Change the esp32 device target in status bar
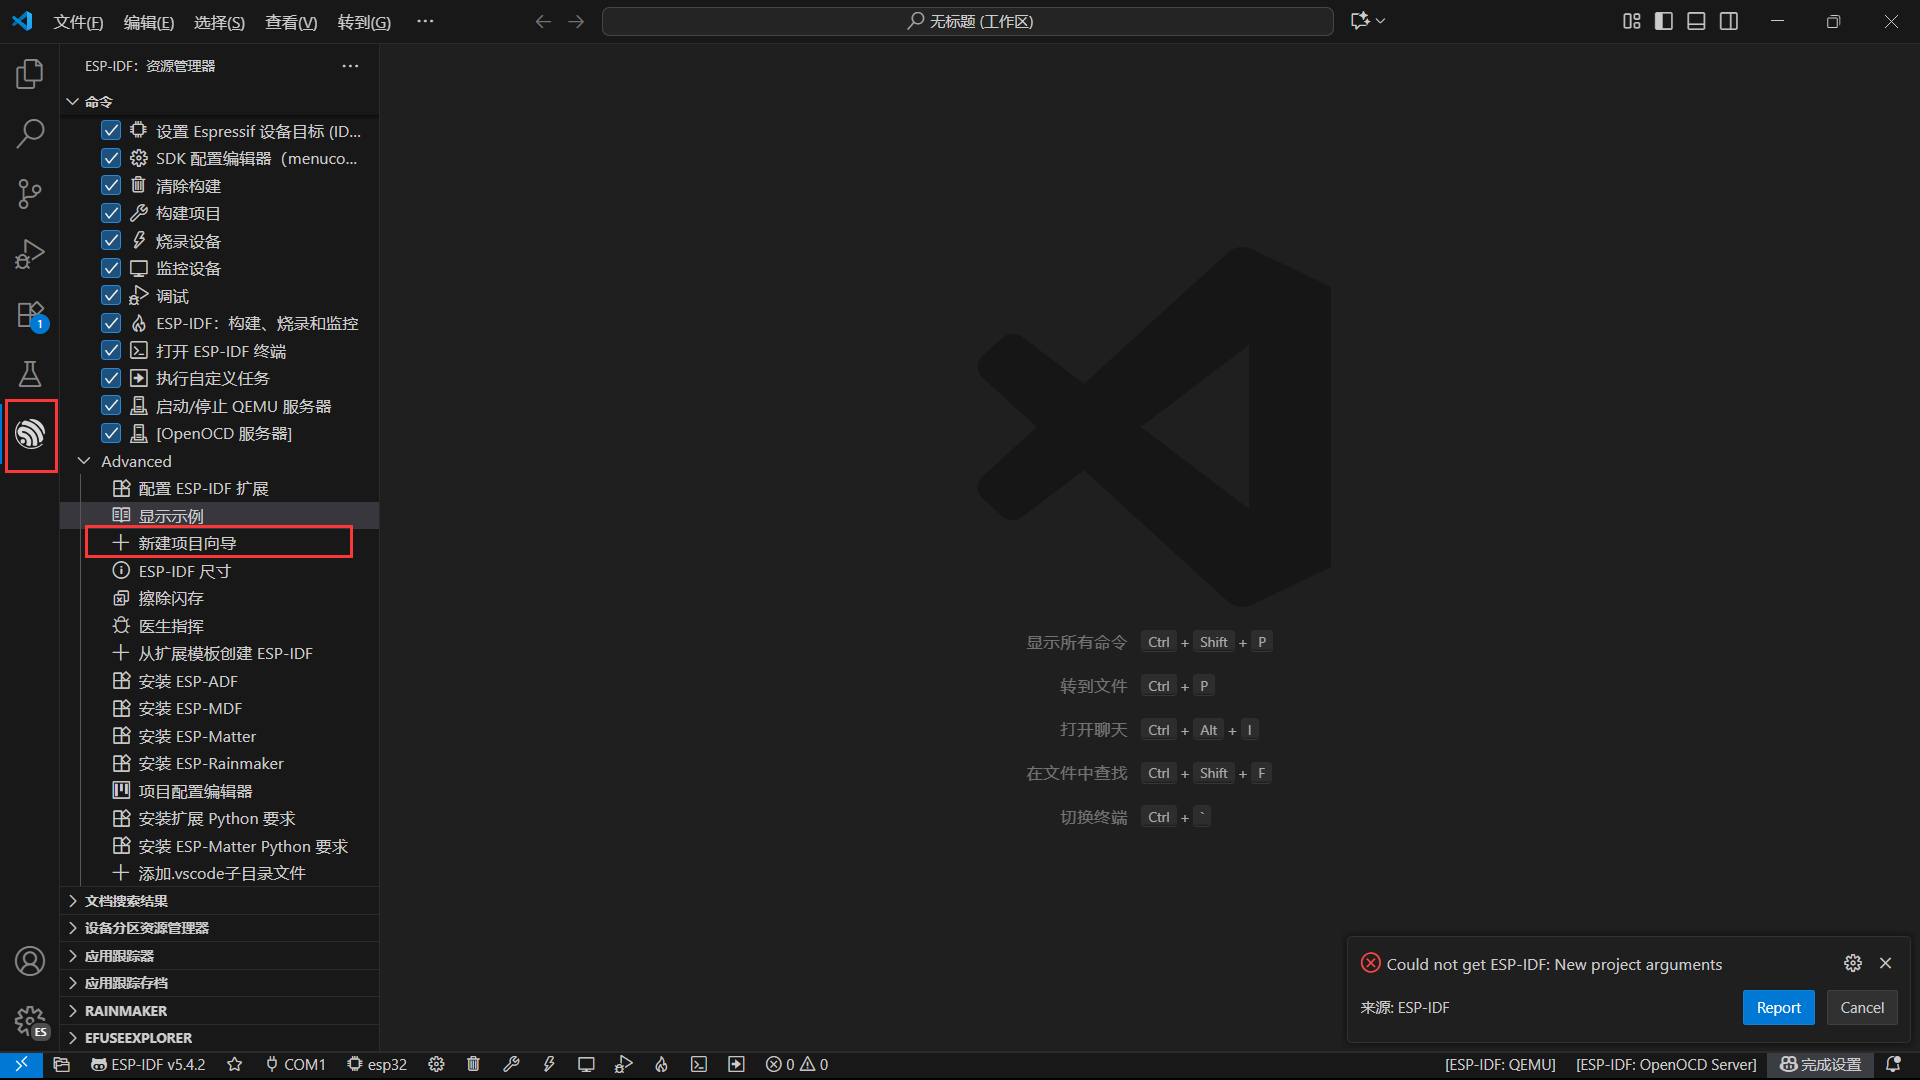 coord(377,1065)
